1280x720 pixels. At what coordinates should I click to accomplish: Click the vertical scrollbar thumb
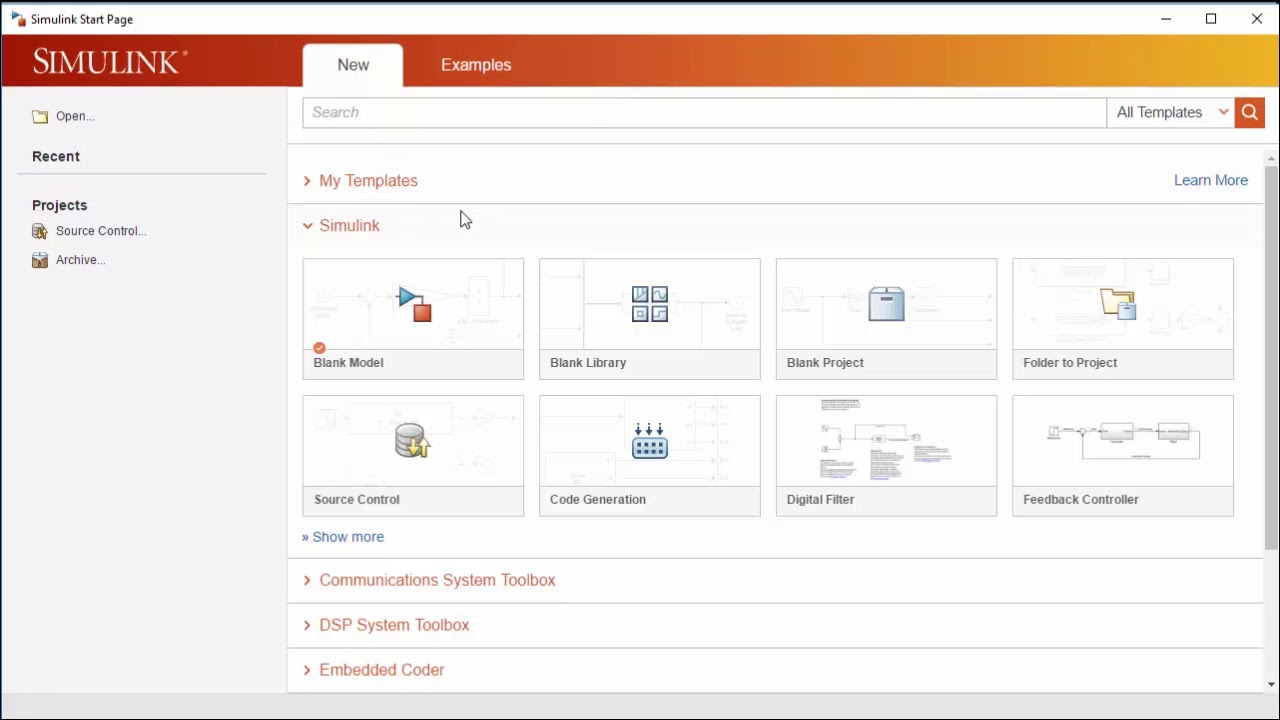click(1272, 358)
